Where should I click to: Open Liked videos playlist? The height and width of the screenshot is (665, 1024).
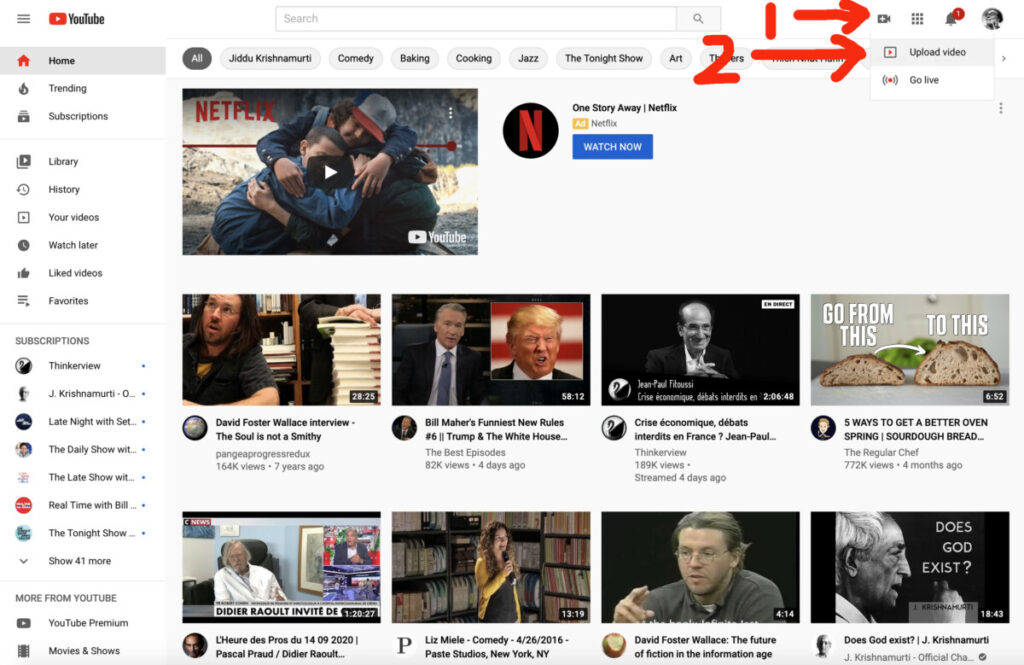coord(83,273)
